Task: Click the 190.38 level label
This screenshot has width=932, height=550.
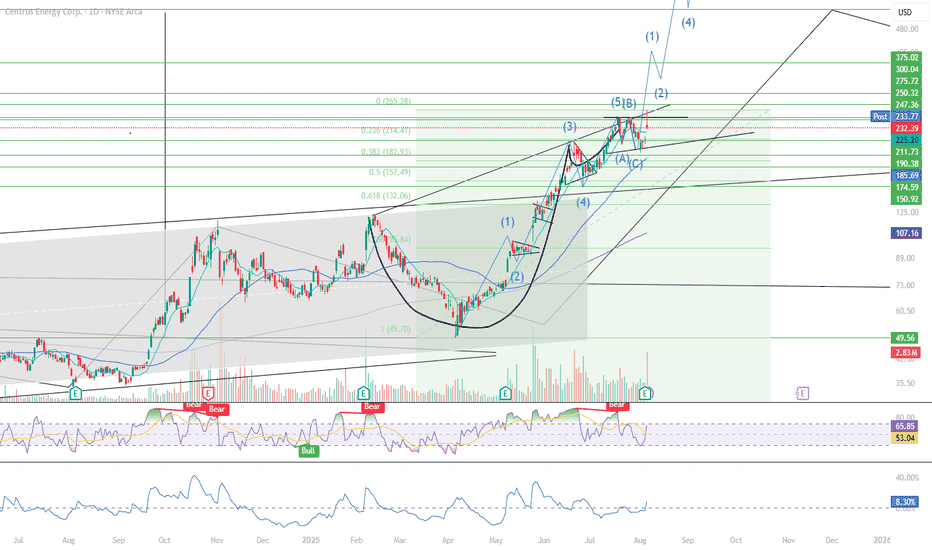Action: (906, 164)
